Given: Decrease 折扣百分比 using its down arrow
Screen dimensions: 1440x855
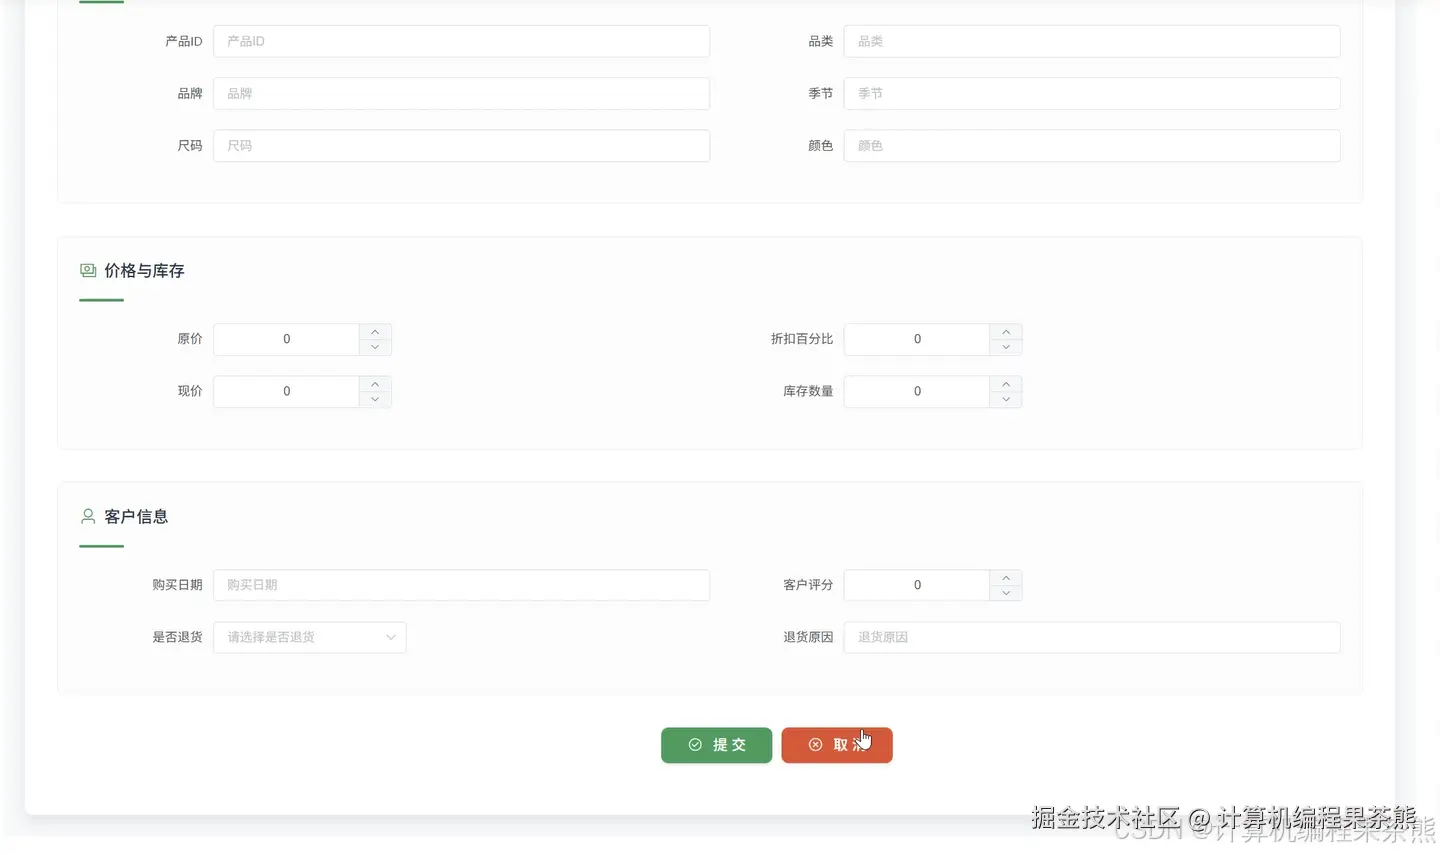Looking at the screenshot, I should tap(1005, 347).
